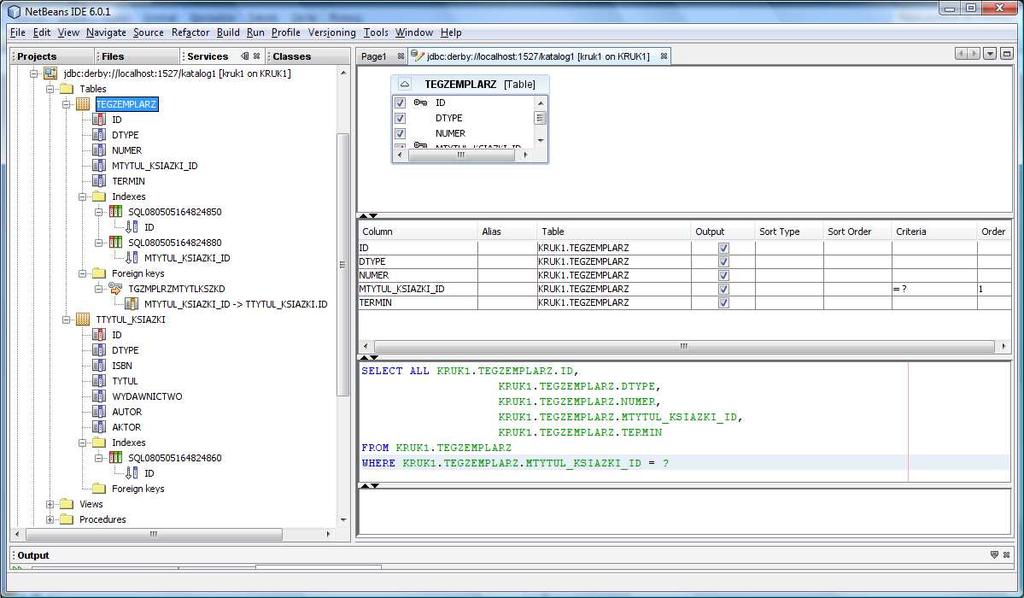Toggle Output checkbox for the DTYPE grid row

pos(723,262)
